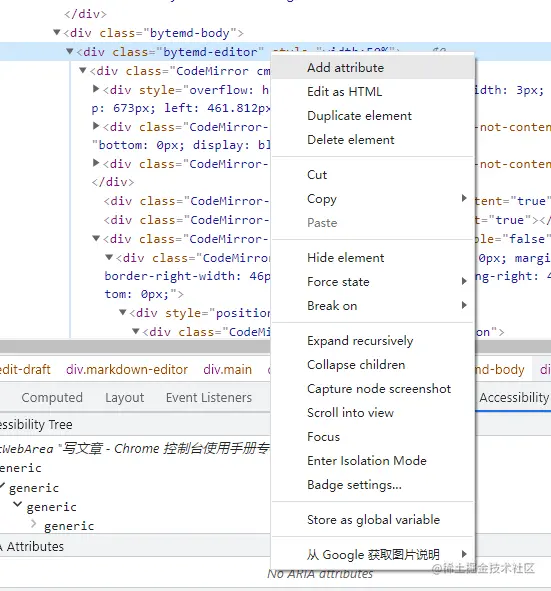Screen dimensions: 551x591
Task: Open the Break on submenu
Action: tap(372, 306)
